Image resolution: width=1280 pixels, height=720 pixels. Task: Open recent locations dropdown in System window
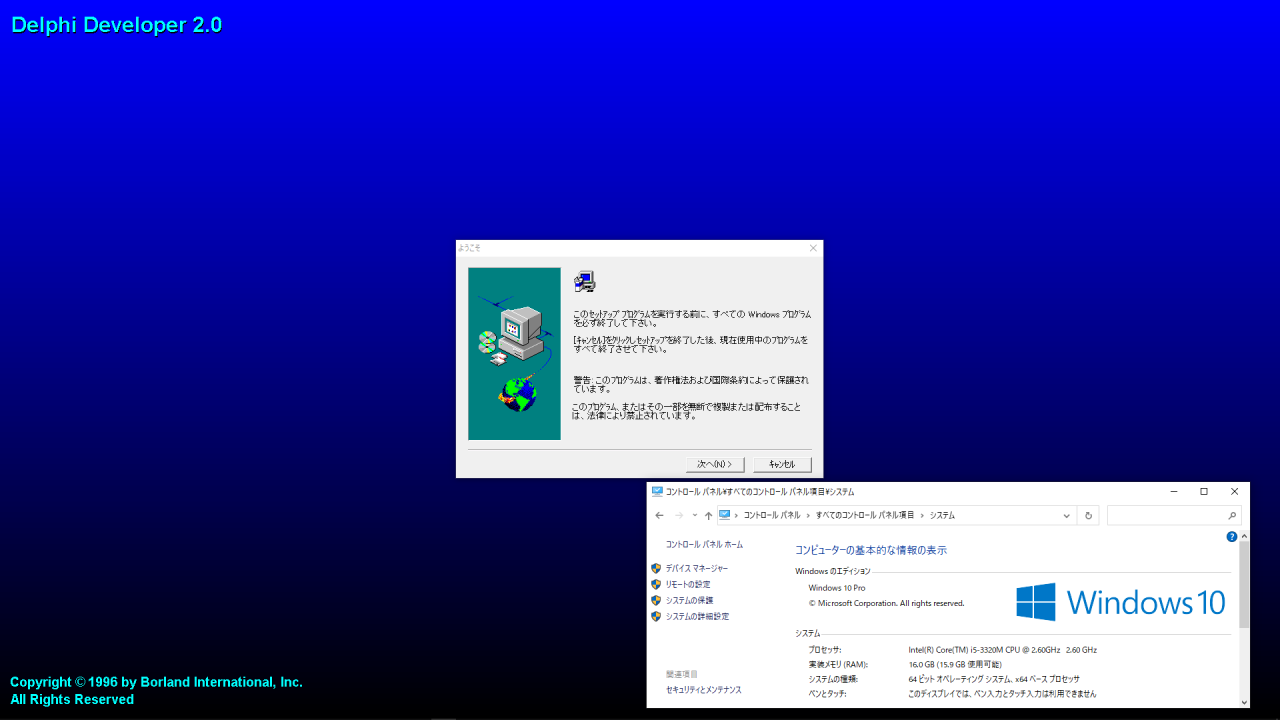[695, 516]
